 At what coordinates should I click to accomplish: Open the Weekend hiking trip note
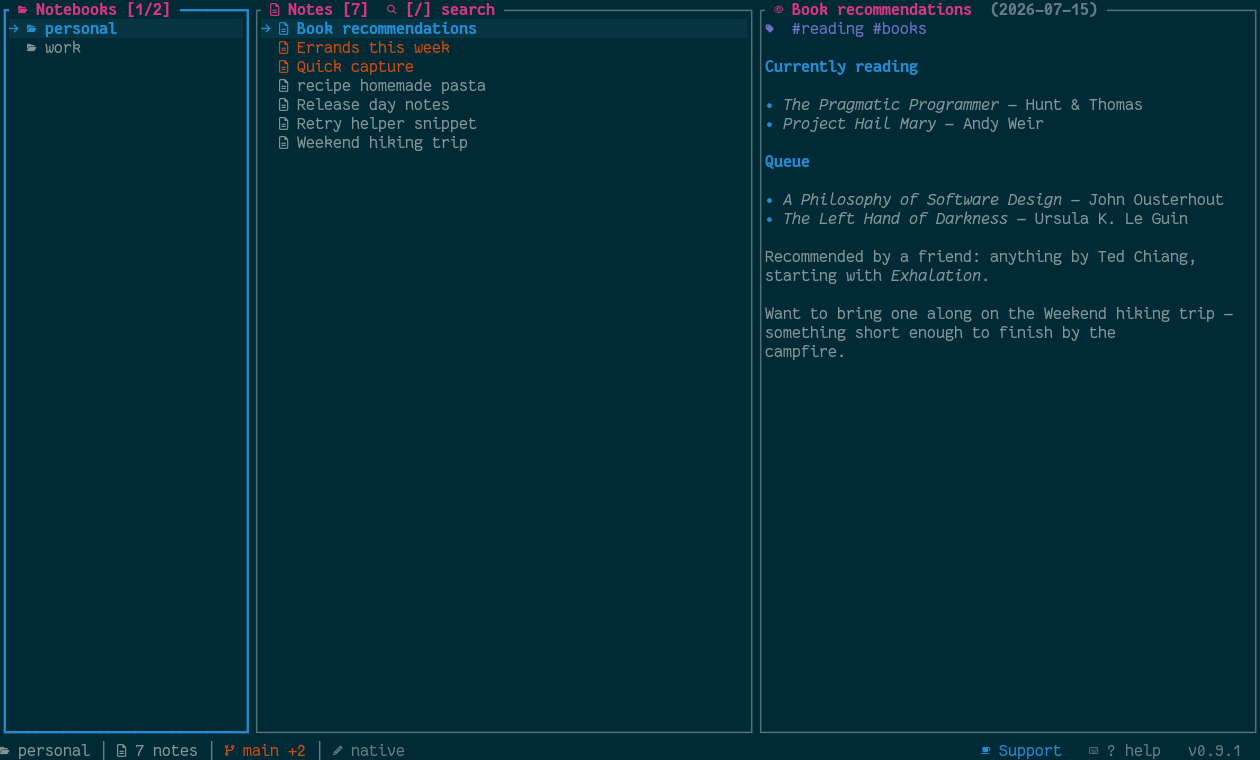504,142
